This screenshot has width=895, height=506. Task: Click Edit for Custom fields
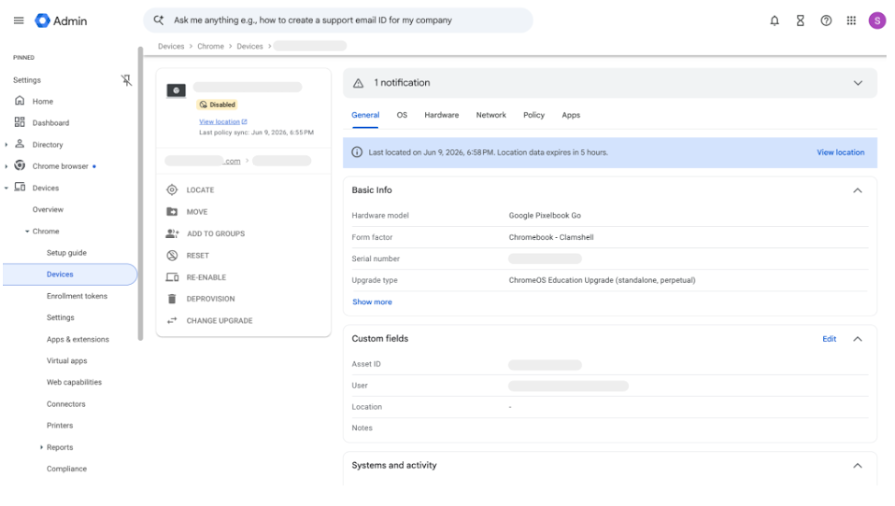click(829, 339)
